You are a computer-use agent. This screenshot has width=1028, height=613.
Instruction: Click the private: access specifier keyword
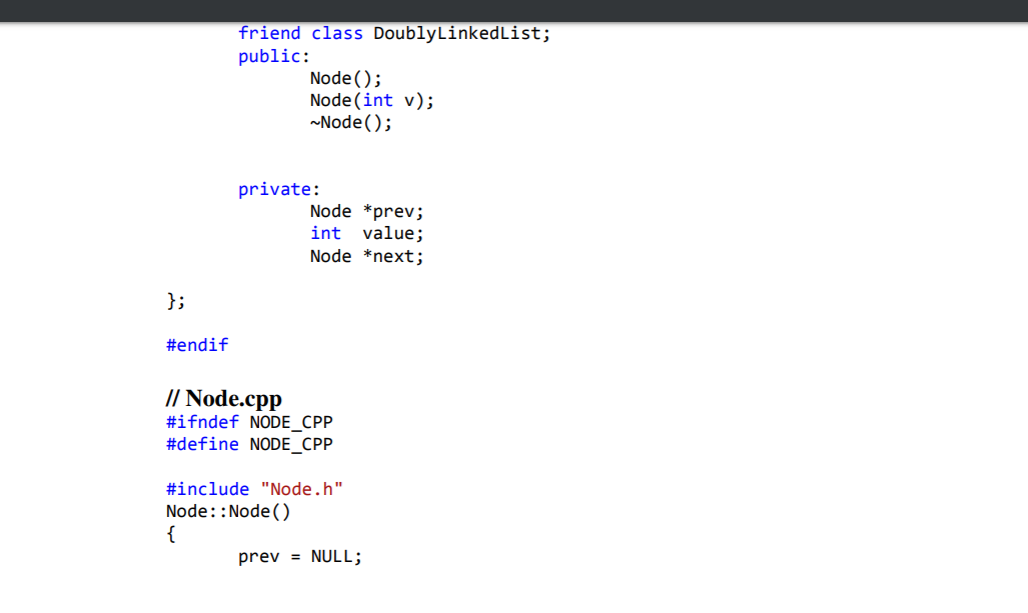275,189
